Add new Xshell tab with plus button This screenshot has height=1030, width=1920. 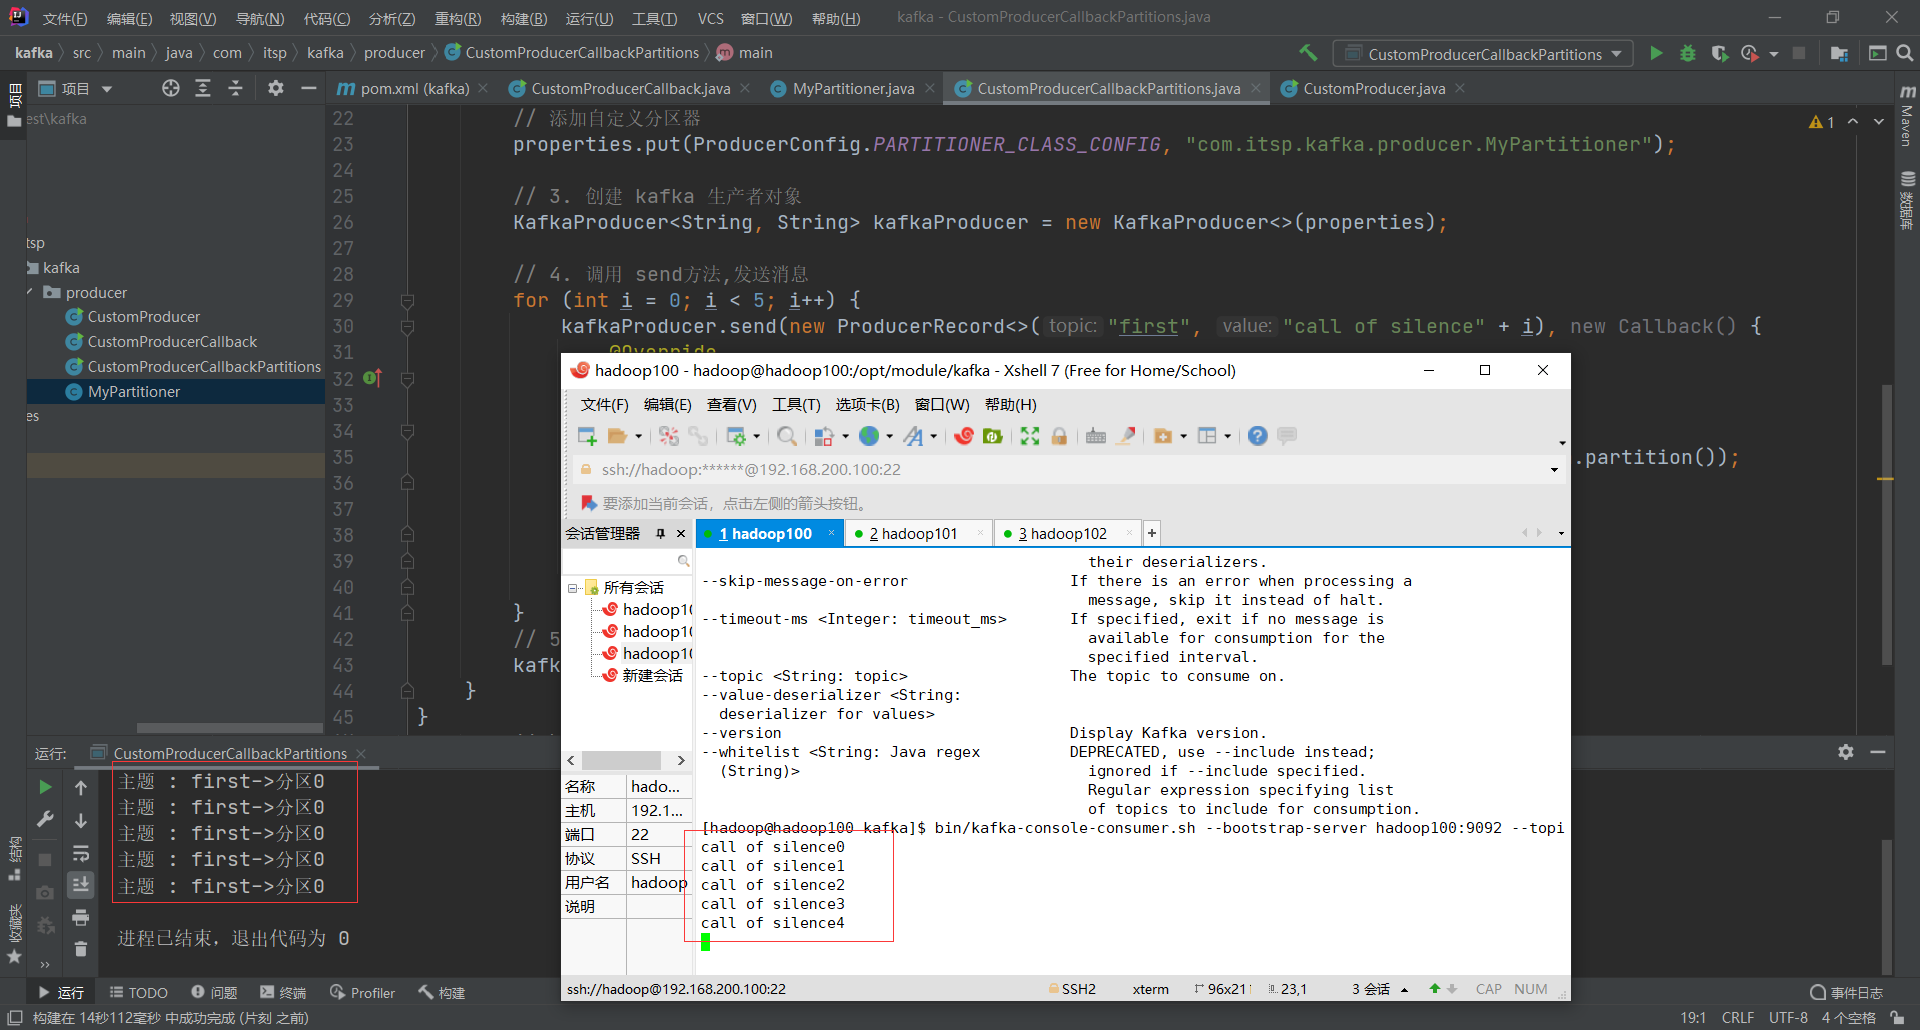(x=1152, y=534)
